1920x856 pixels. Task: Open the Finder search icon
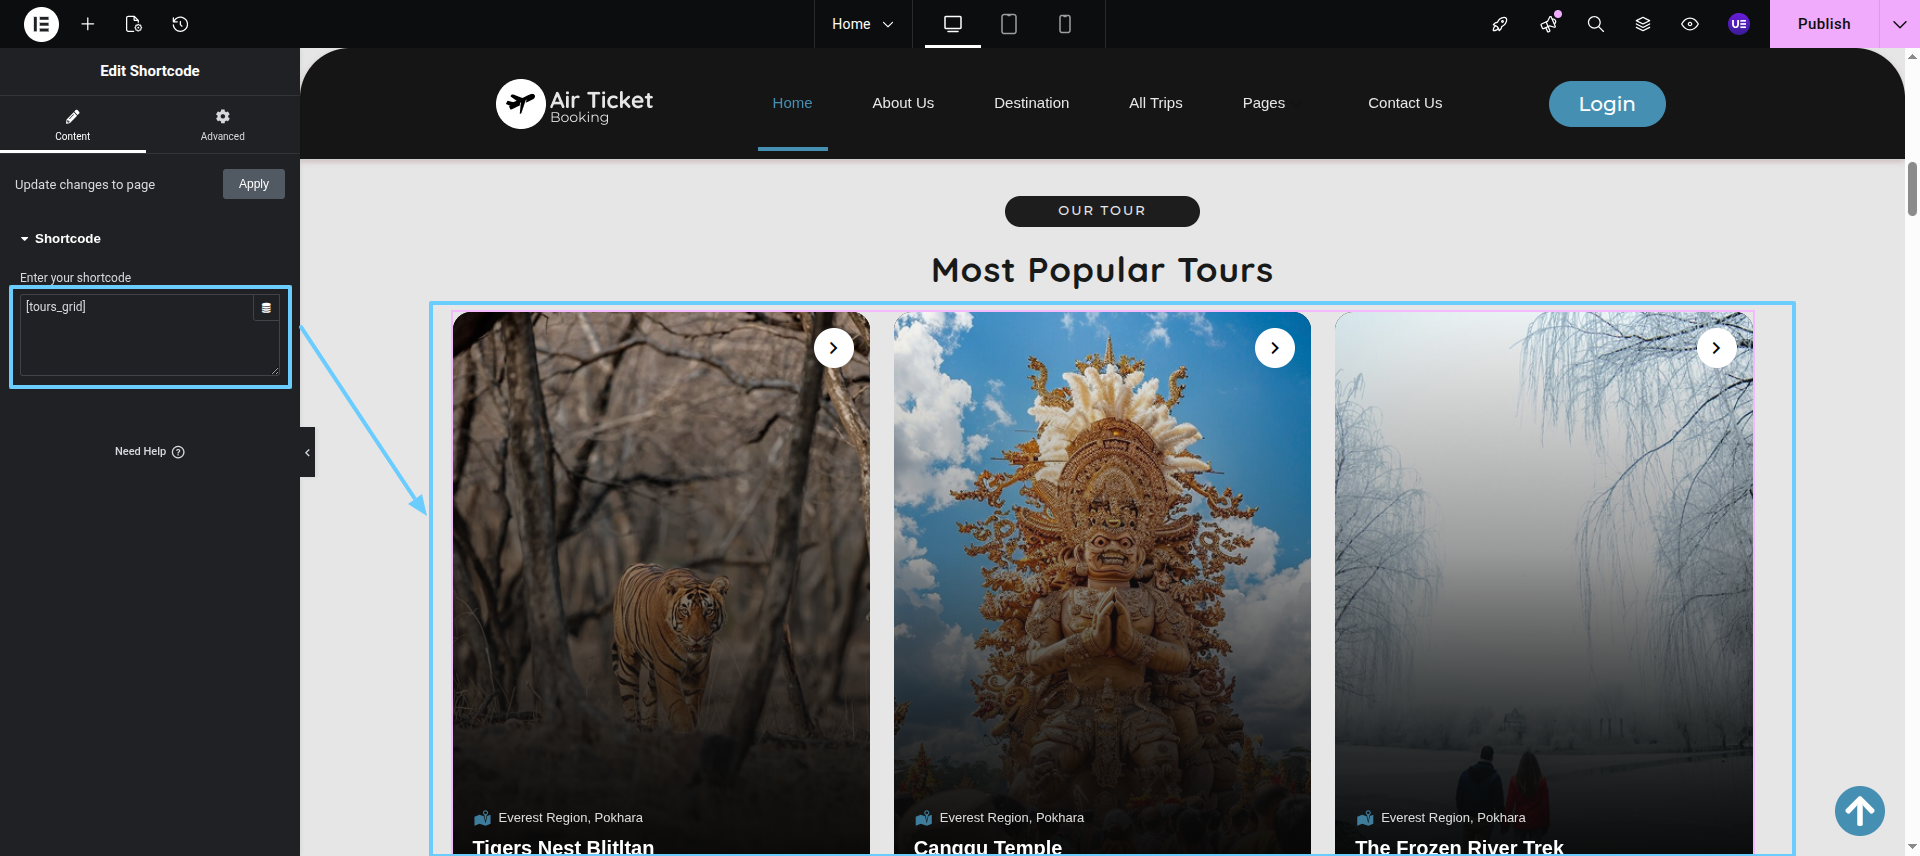[x=1595, y=24]
